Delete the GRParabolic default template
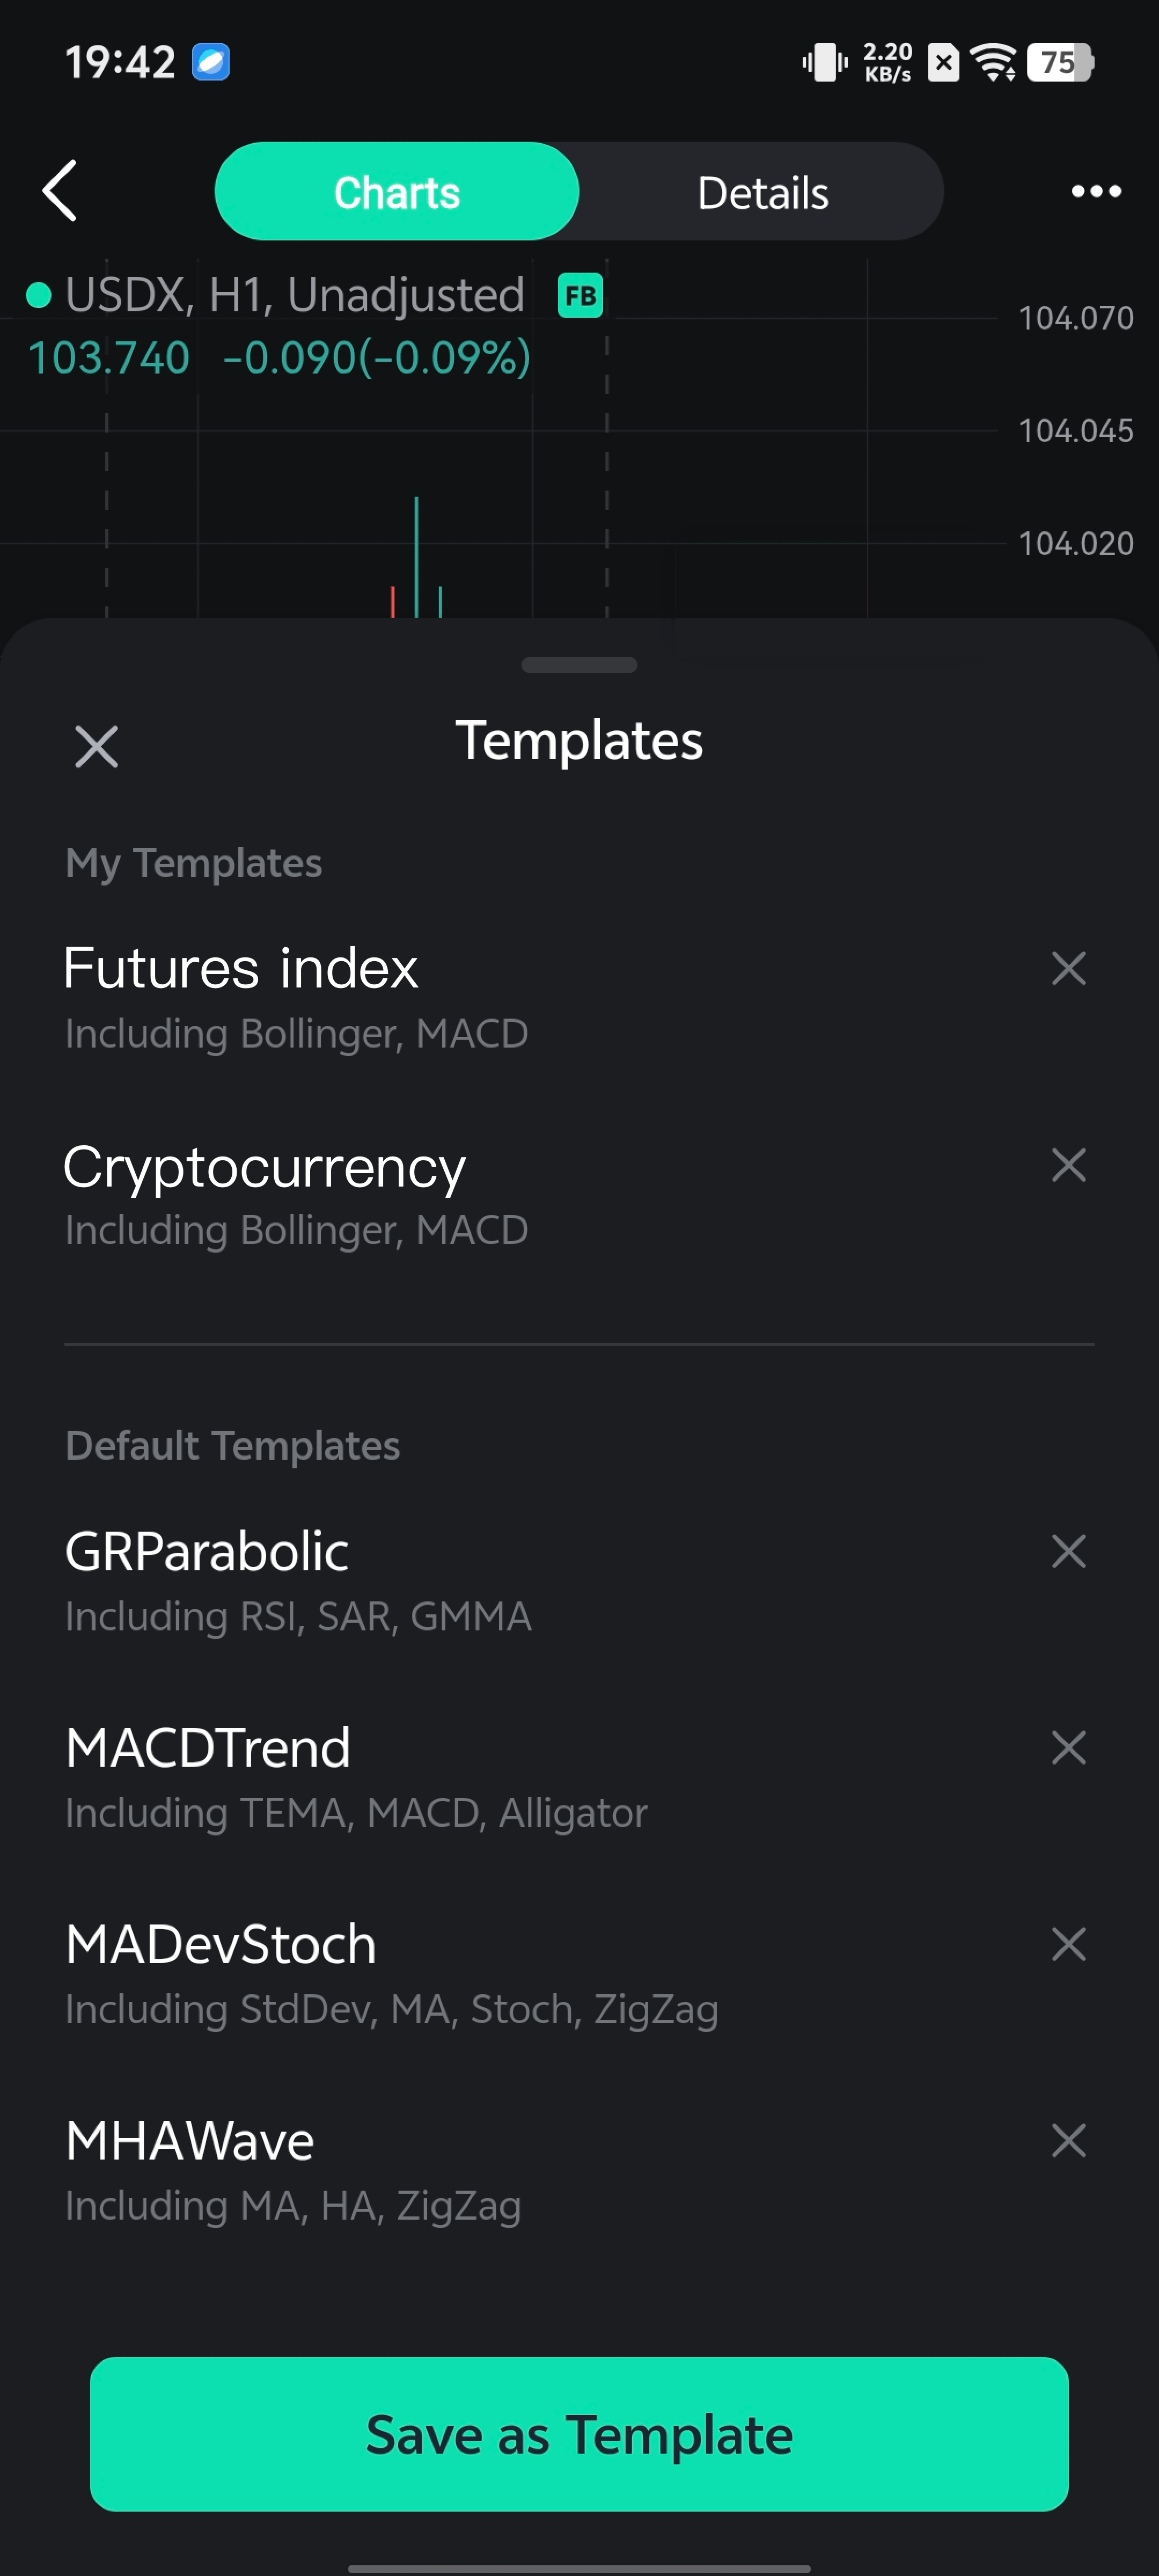 [x=1068, y=1551]
